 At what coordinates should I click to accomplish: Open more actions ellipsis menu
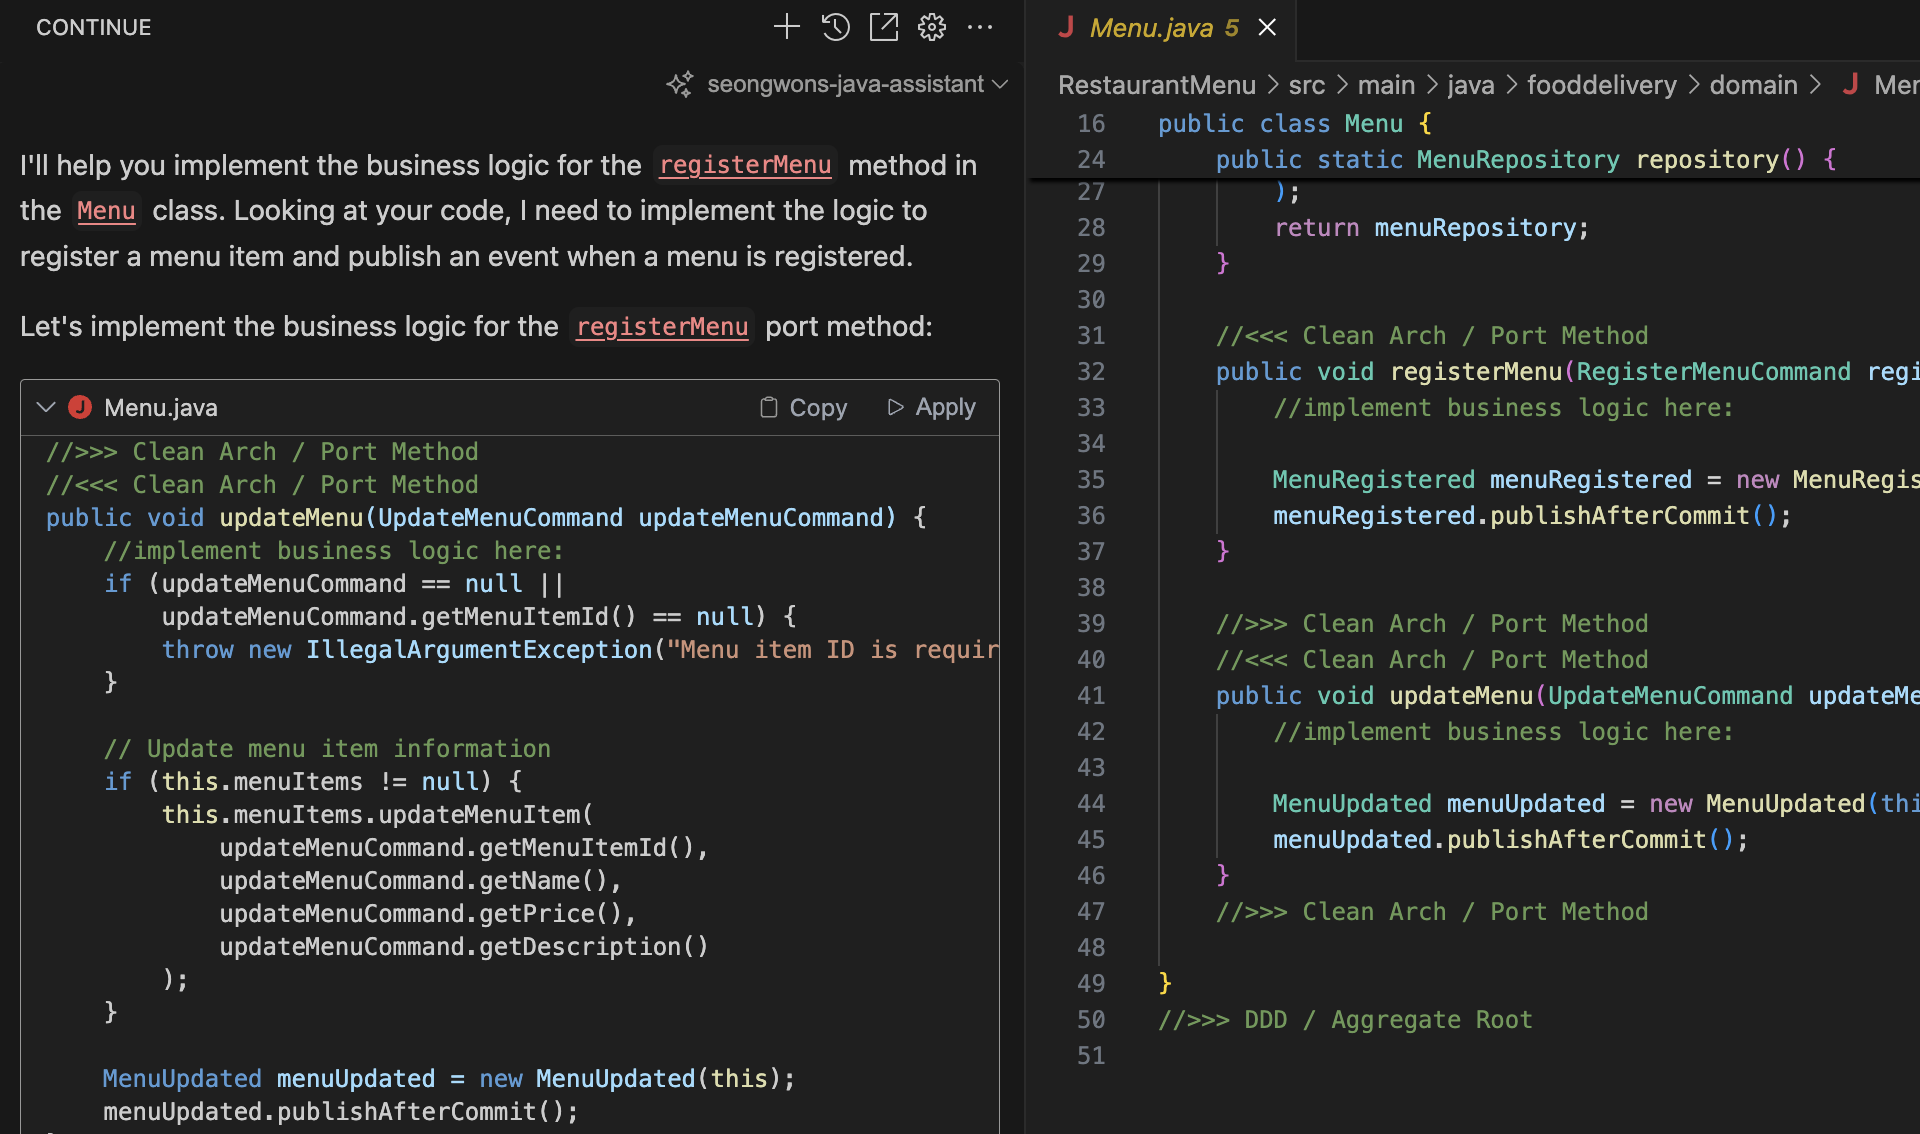pos(980,27)
